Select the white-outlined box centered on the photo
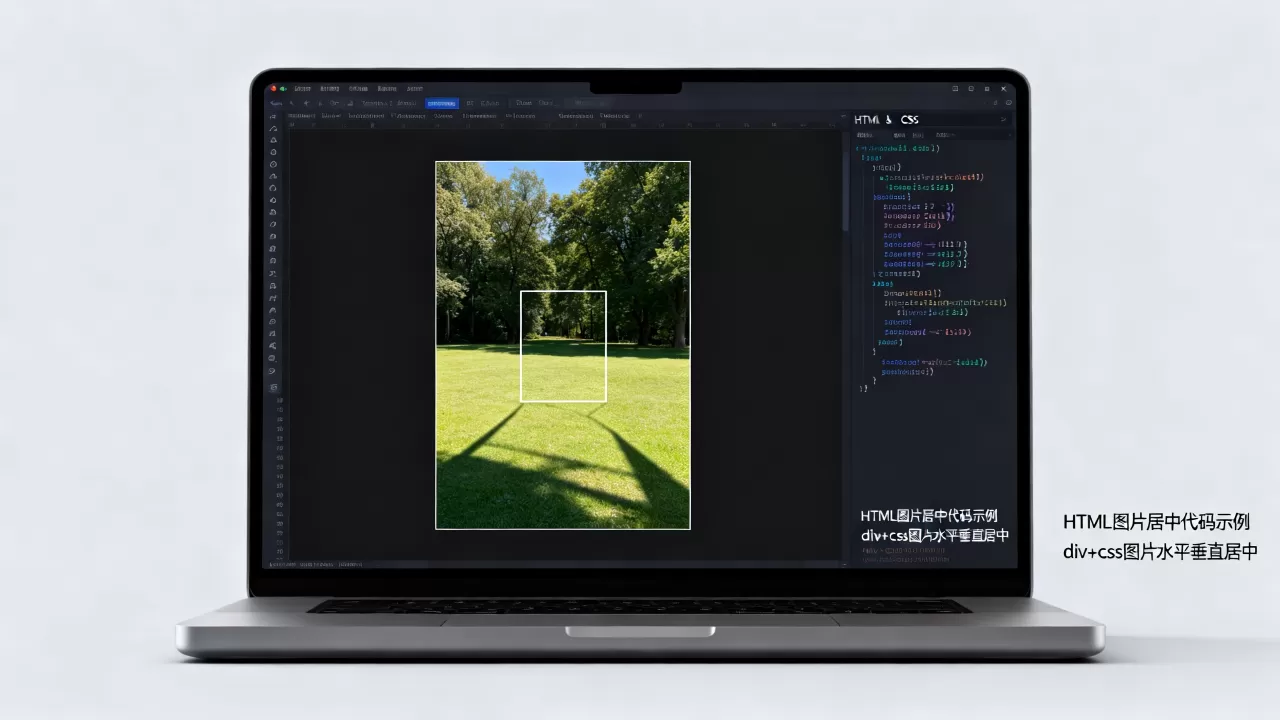Image resolution: width=1280 pixels, height=720 pixels. [563, 346]
